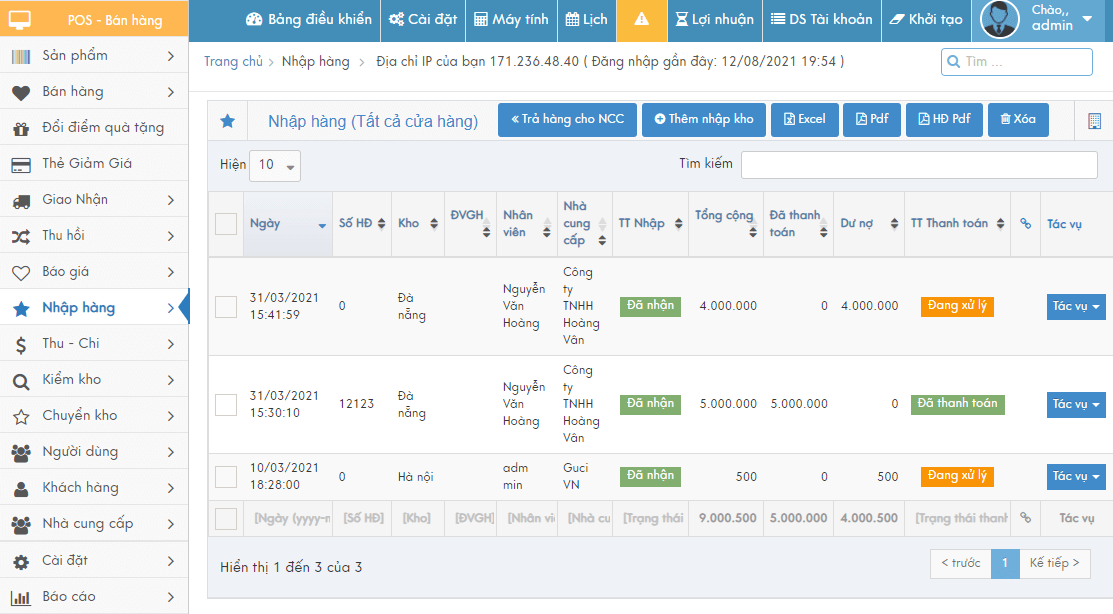Image resolution: width=1113 pixels, height=614 pixels.
Task: Open Máy tính calculator from top bar
Action: [x=511, y=20]
